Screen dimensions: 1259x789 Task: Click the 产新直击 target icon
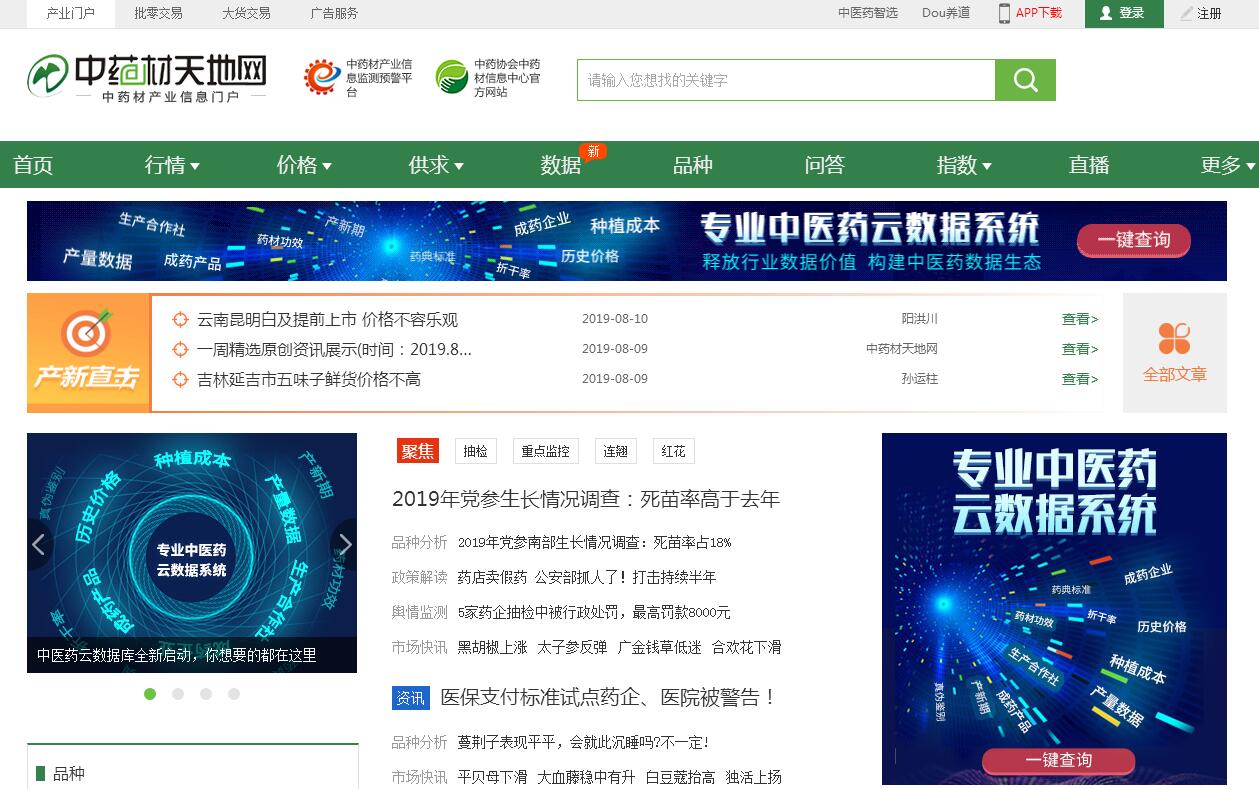pos(87,335)
